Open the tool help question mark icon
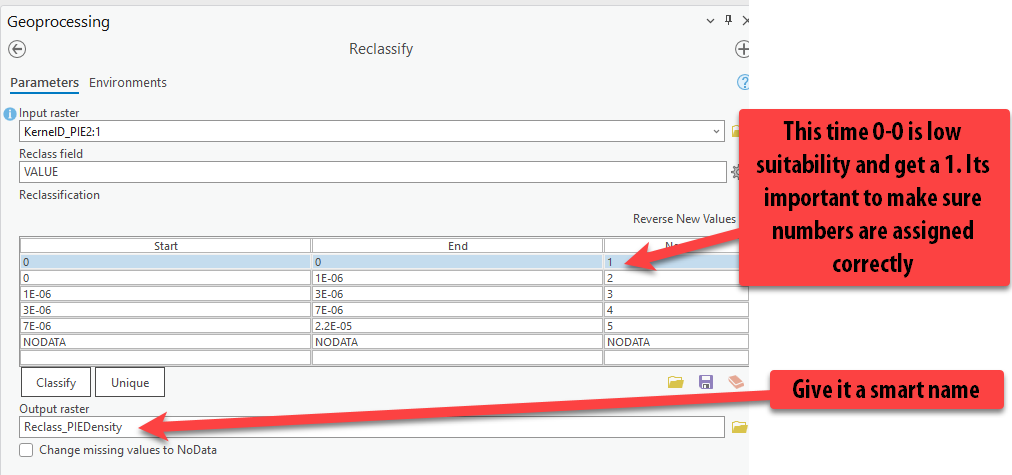Viewport: 1012px width, 475px height. 742,83
